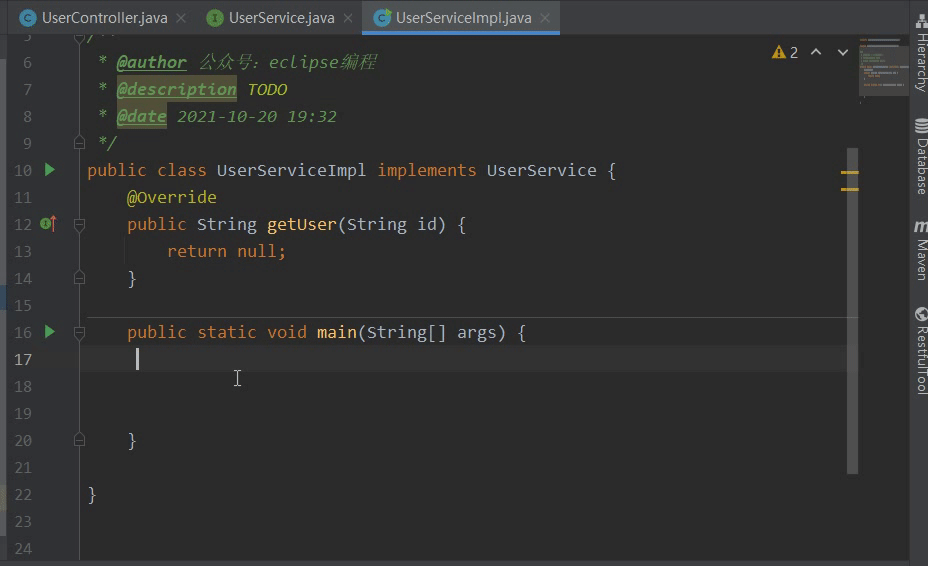Go to next highlighted error arrow

tap(843, 52)
